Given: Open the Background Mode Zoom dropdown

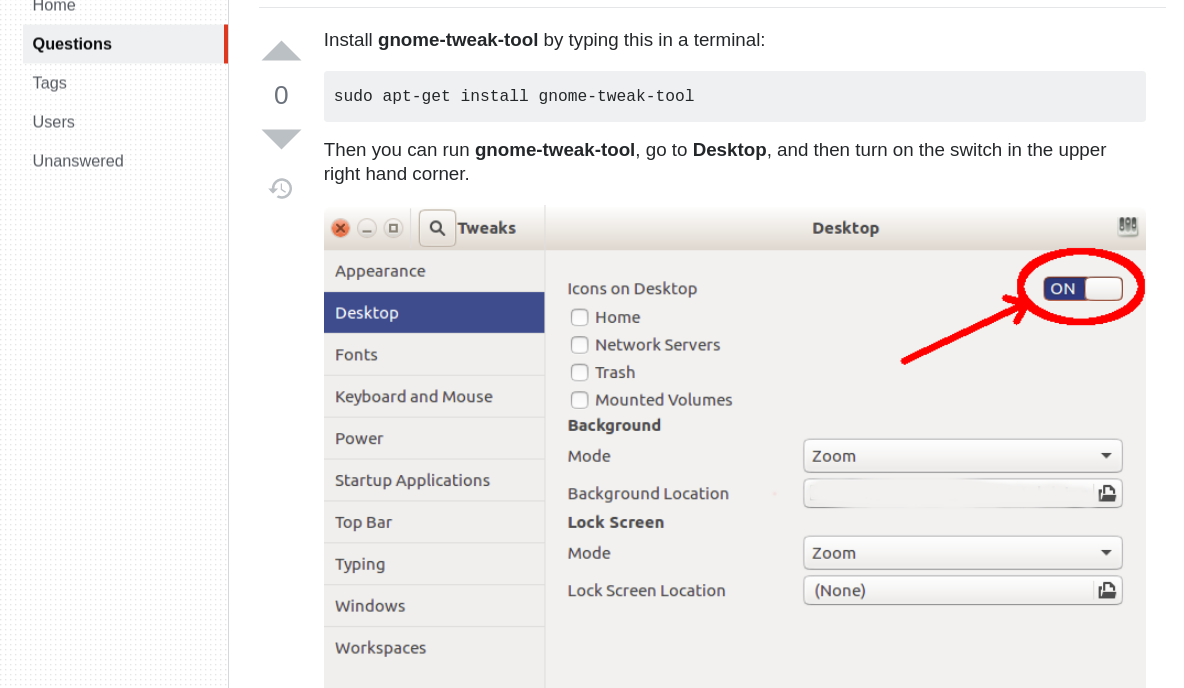Looking at the screenshot, I should point(963,456).
